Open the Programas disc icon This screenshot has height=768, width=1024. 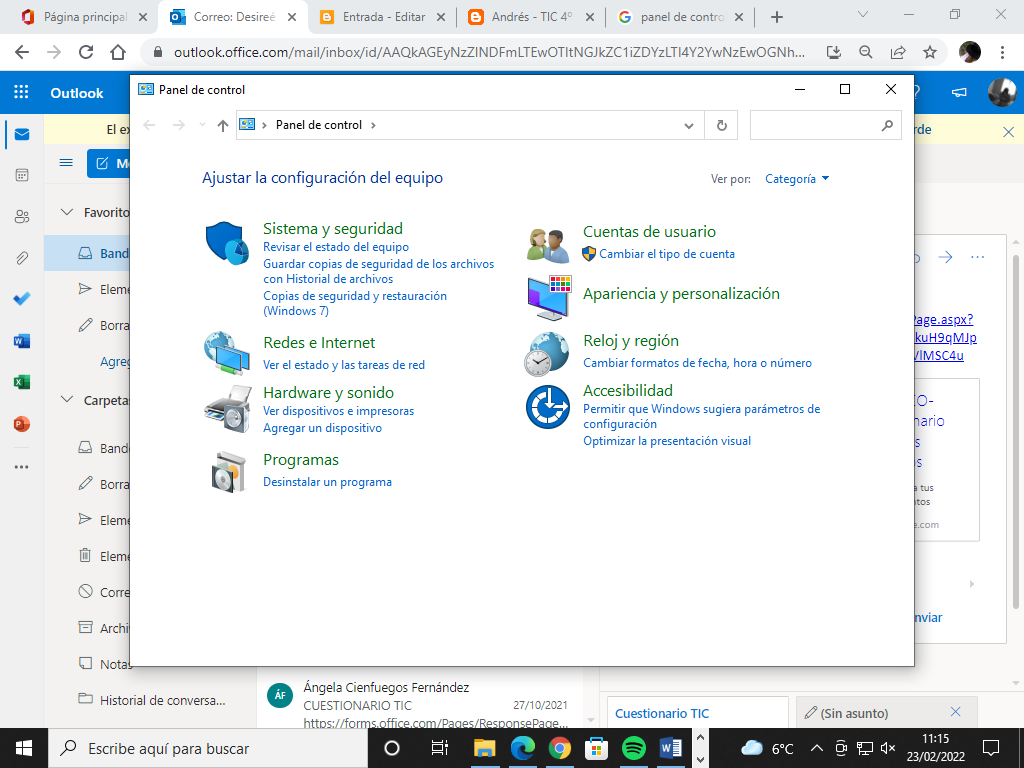pos(229,472)
